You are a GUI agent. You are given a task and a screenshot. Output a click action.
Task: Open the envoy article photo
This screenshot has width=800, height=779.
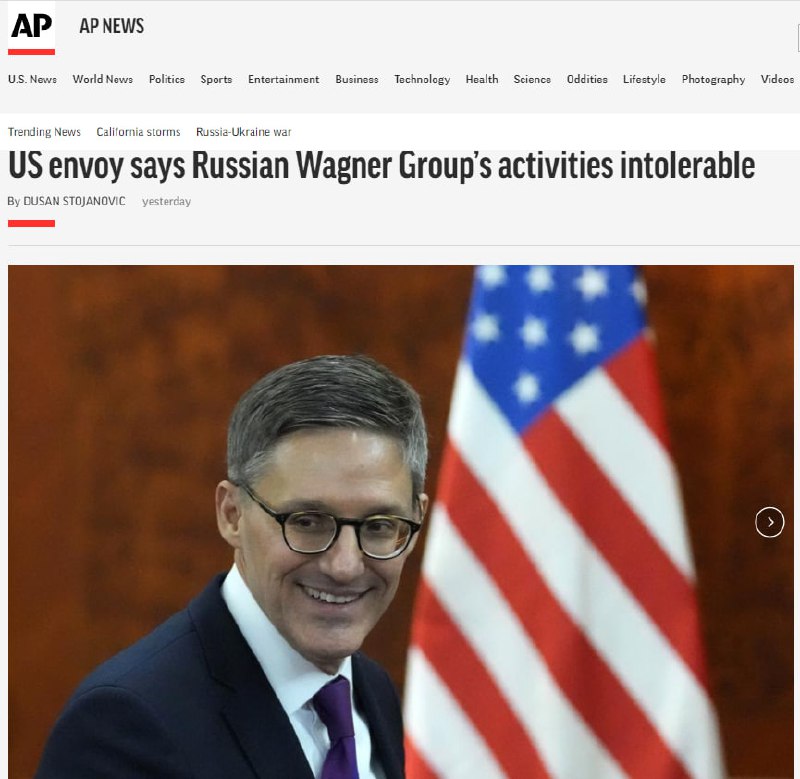(x=401, y=521)
